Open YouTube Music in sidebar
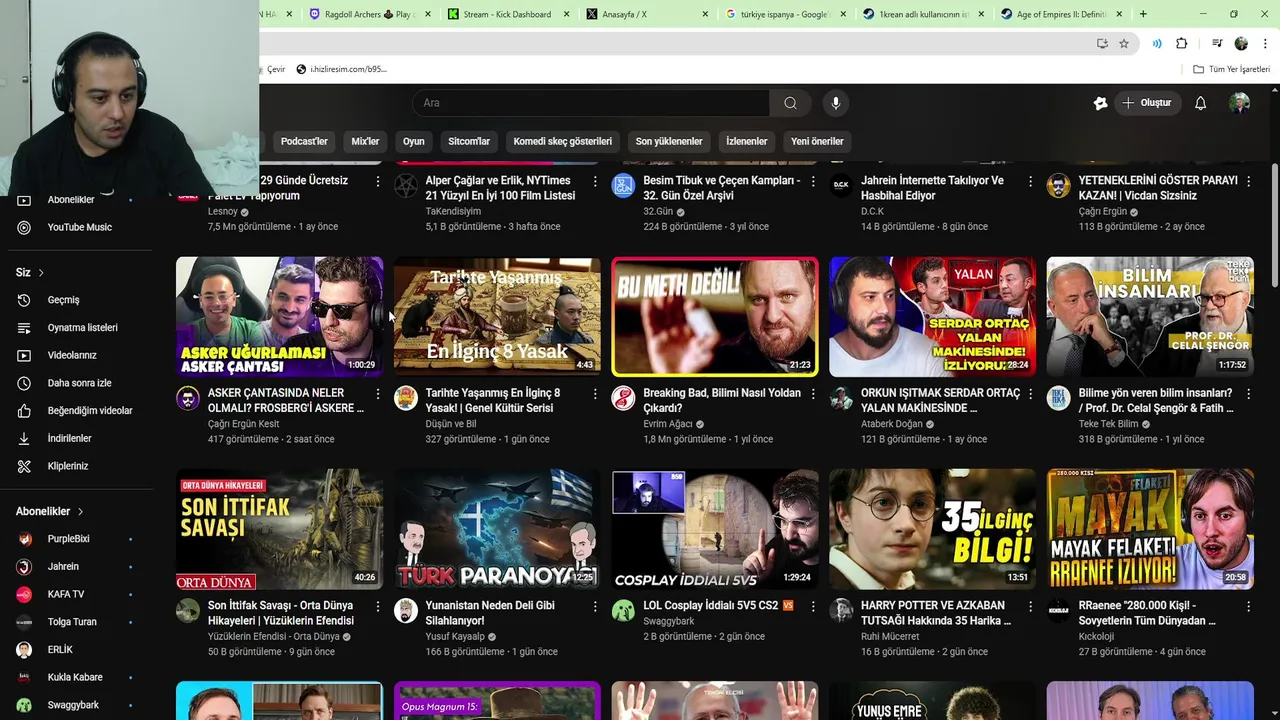The image size is (1280, 720). [79, 227]
